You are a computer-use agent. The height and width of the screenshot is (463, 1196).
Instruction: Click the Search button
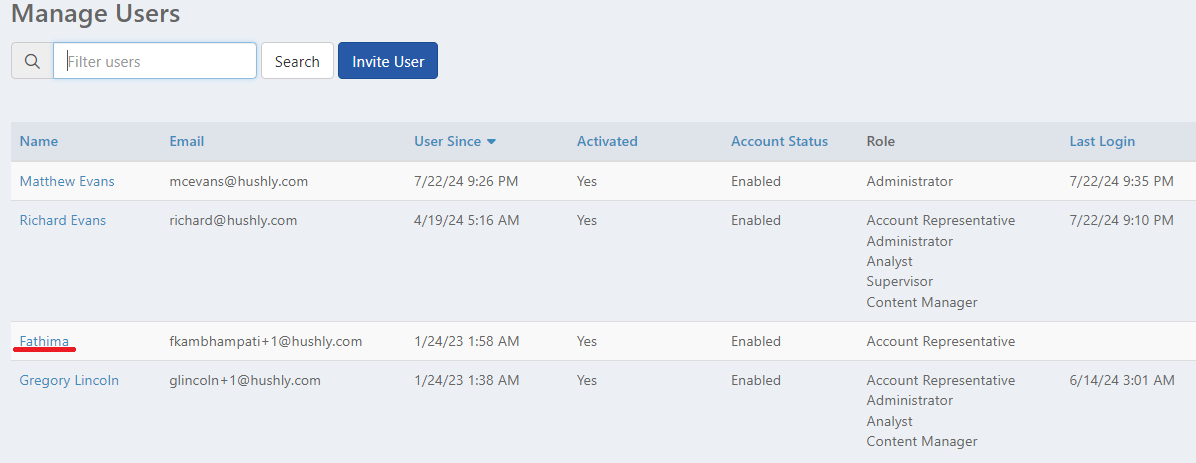click(x=297, y=61)
